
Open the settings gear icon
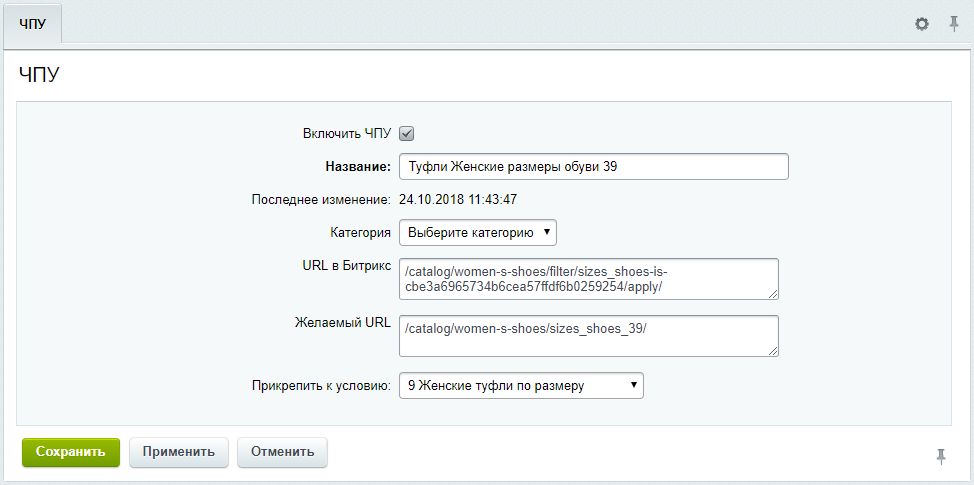click(x=922, y=24)
